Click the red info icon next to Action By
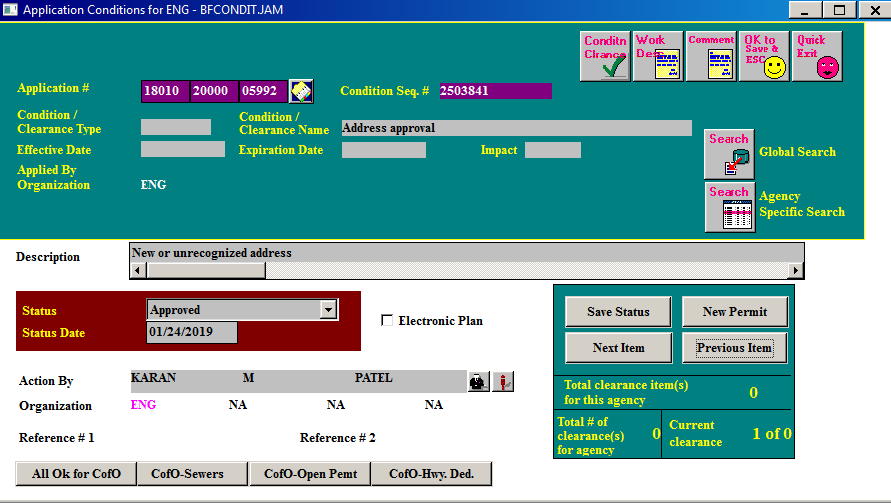Viewport: 891px width, 503px height. point(503,381)
